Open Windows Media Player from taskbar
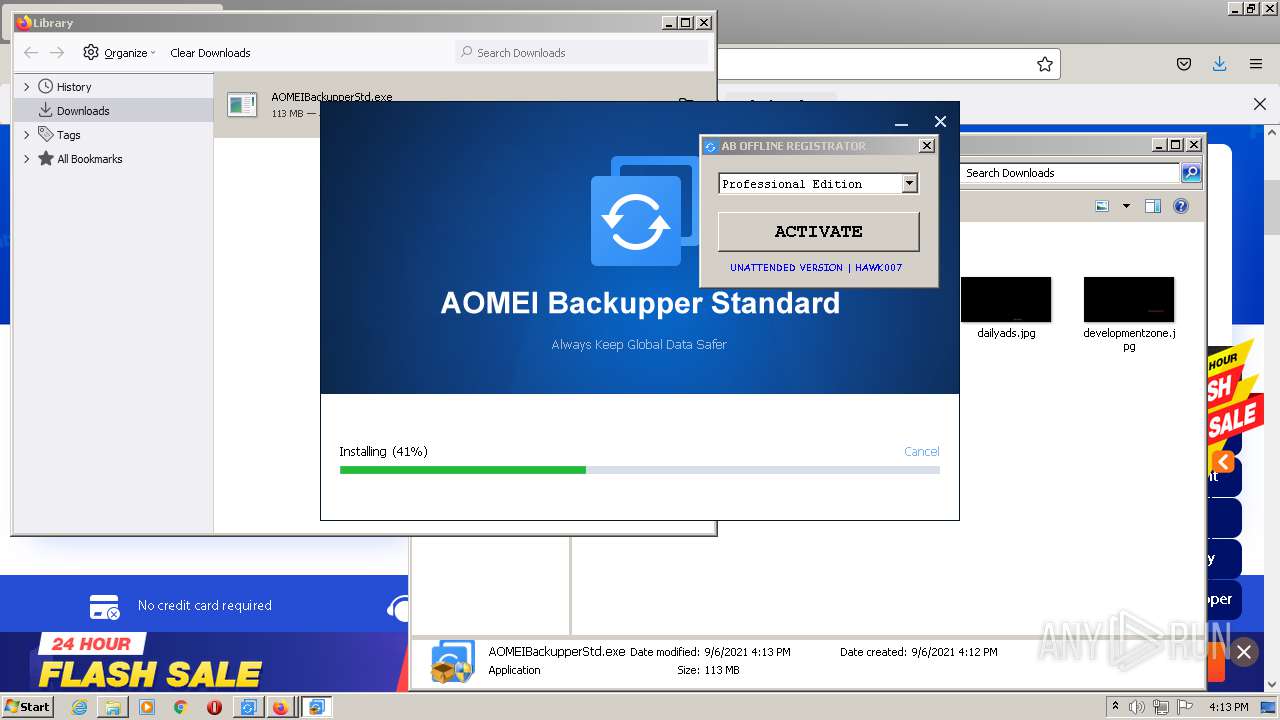This screenshot has width=1280, height=720. point(147,707)
